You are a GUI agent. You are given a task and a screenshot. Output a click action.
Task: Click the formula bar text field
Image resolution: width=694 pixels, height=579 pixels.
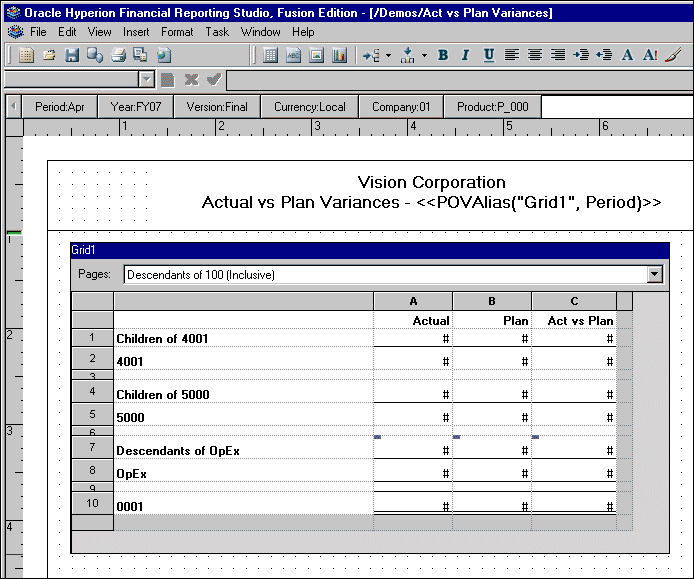(x=459, y=80)
